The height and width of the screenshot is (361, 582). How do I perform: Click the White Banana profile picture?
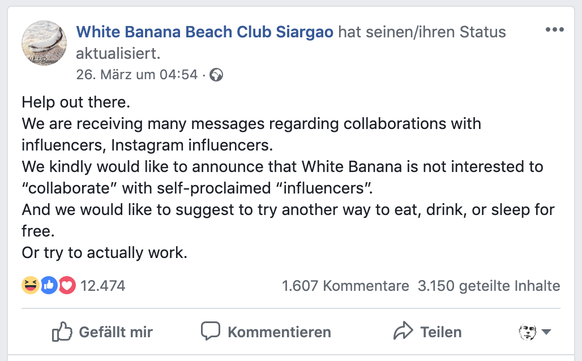click(44, 43)
